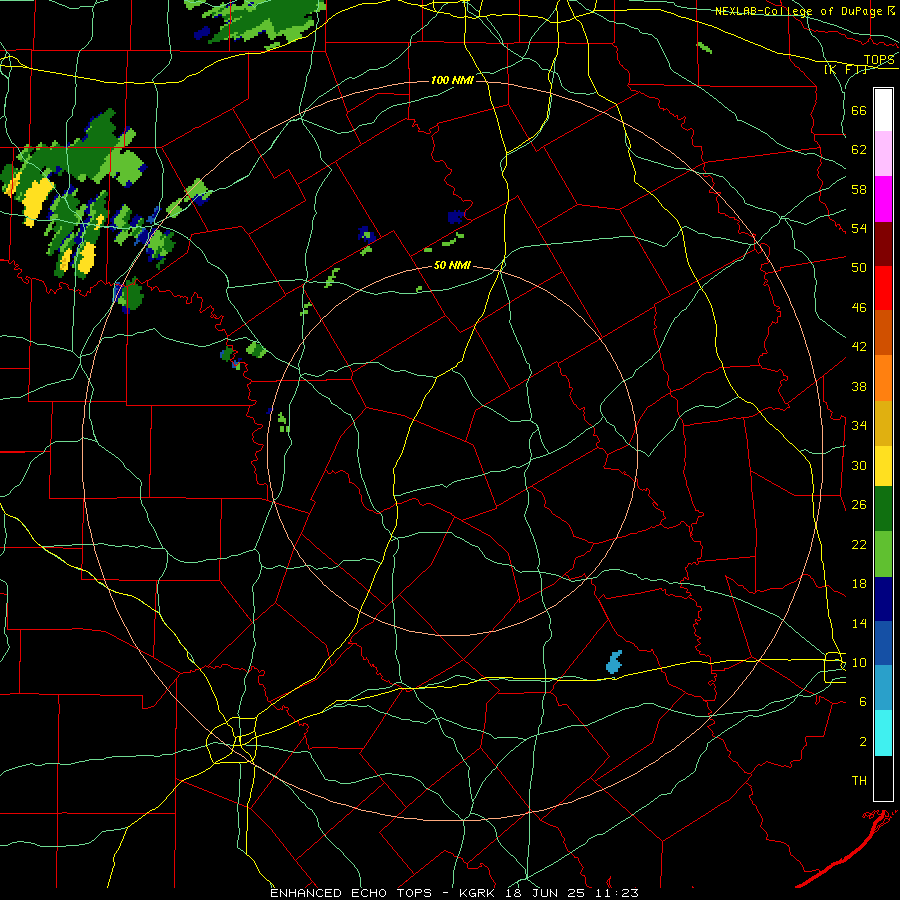The image size is (900, 900).
Task: Click the "K FT" units label
Action: pyautogui.click(x=845, y=70)
